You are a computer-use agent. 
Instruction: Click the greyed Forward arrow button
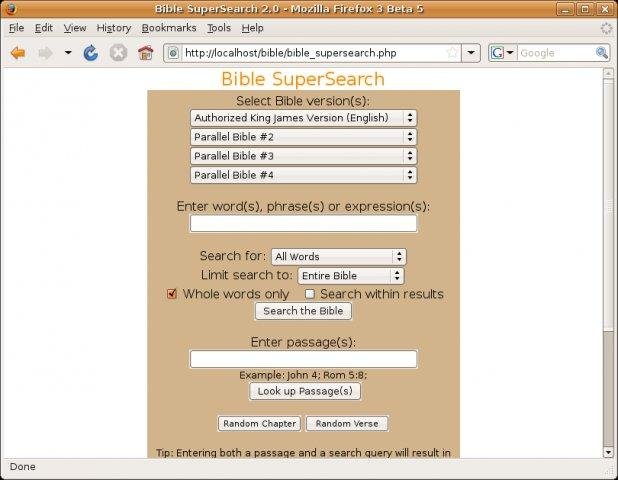pyautogui.click(x=45, y=53)
